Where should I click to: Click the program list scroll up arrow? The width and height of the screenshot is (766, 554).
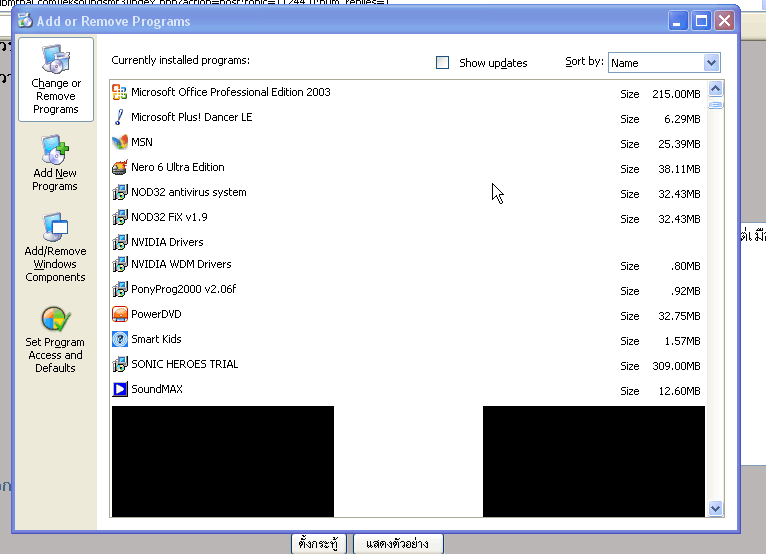pos(715,89)
